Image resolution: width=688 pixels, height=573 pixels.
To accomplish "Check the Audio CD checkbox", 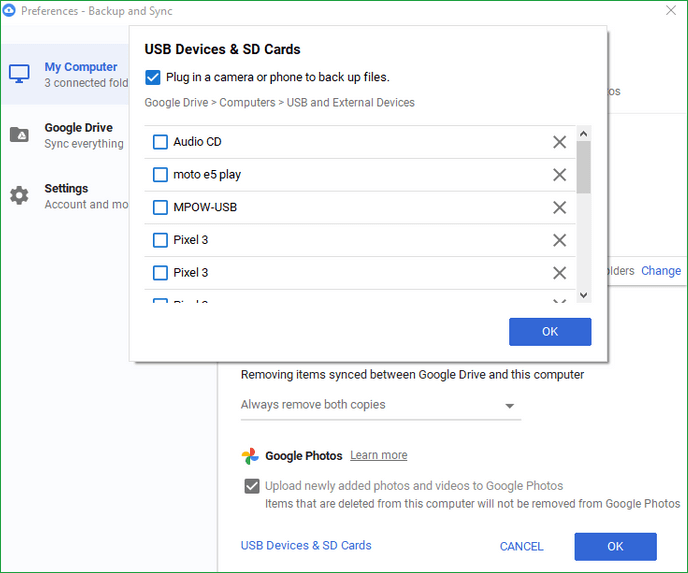I will pyautogui.click(x=160, y=142).
